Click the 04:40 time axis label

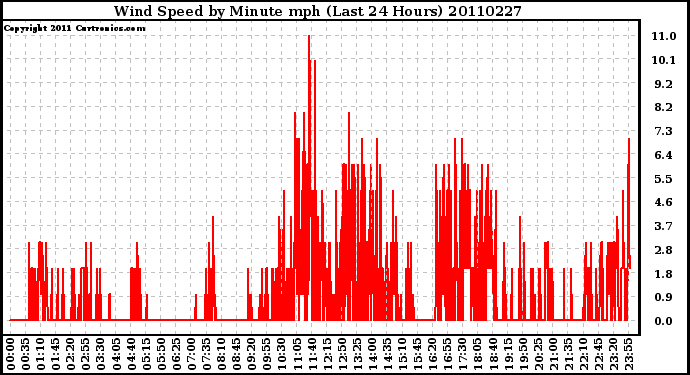[131, 355]
